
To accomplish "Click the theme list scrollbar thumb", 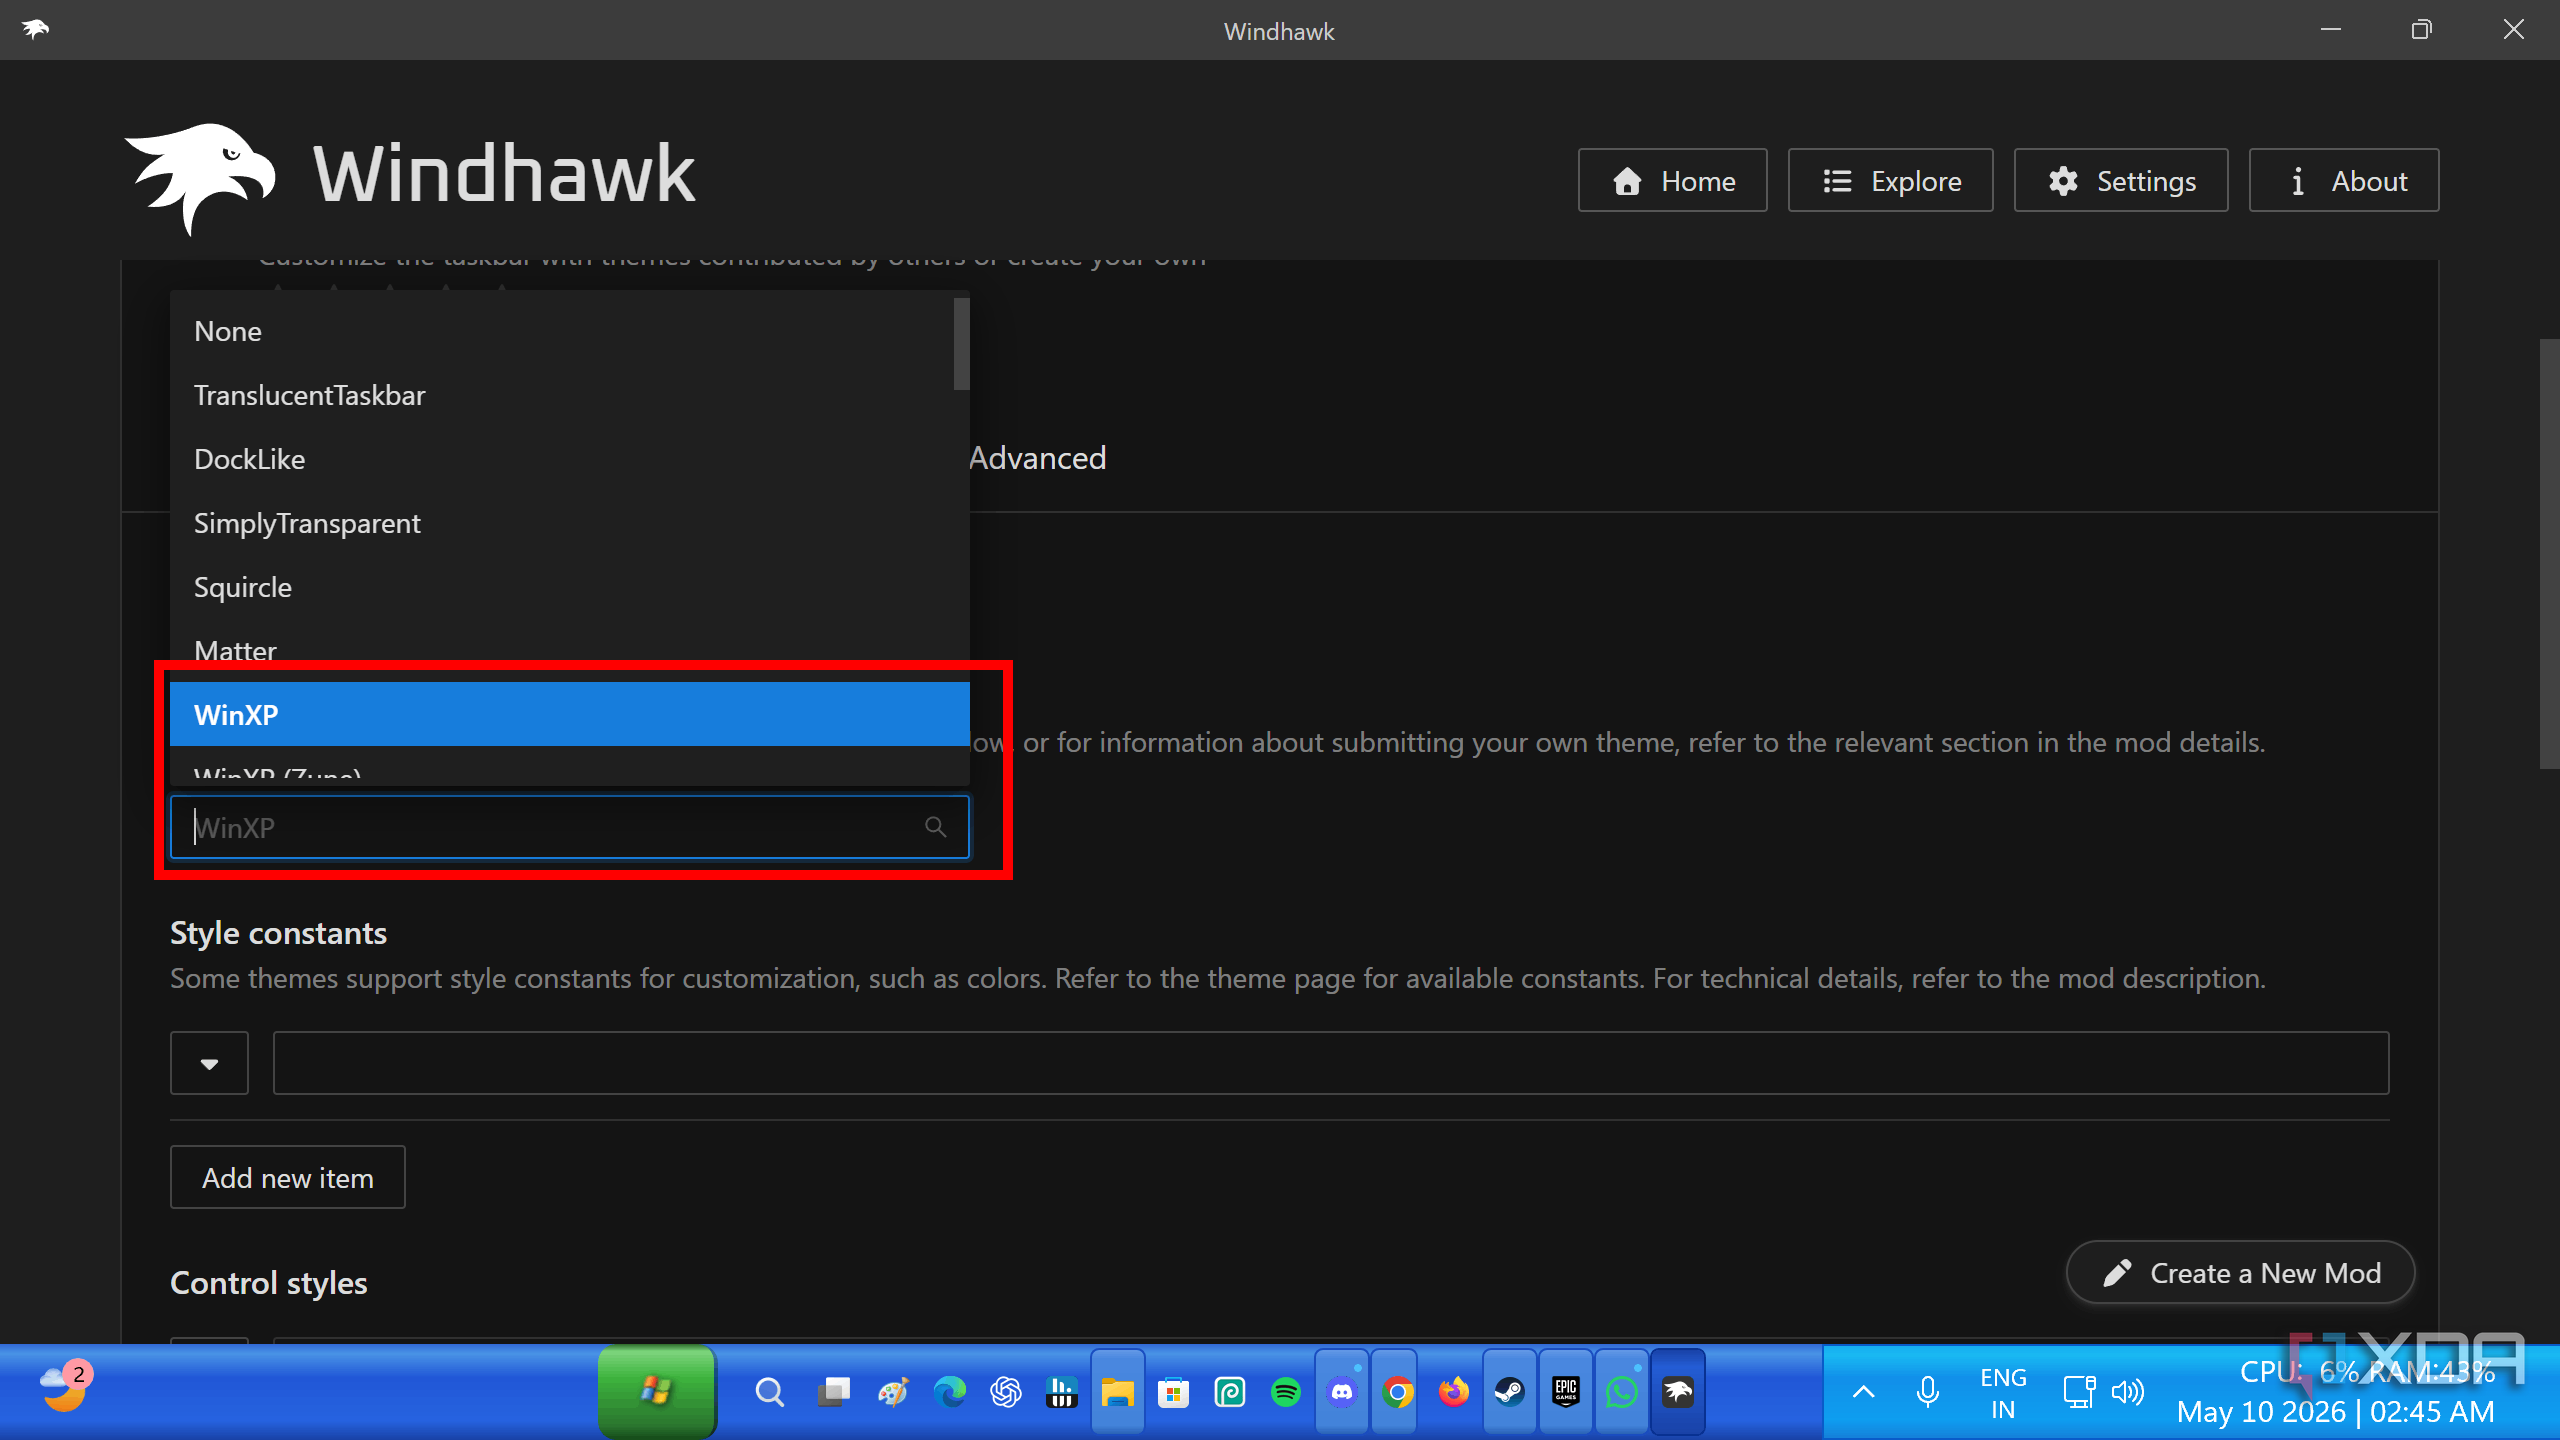I will point(962,344).
